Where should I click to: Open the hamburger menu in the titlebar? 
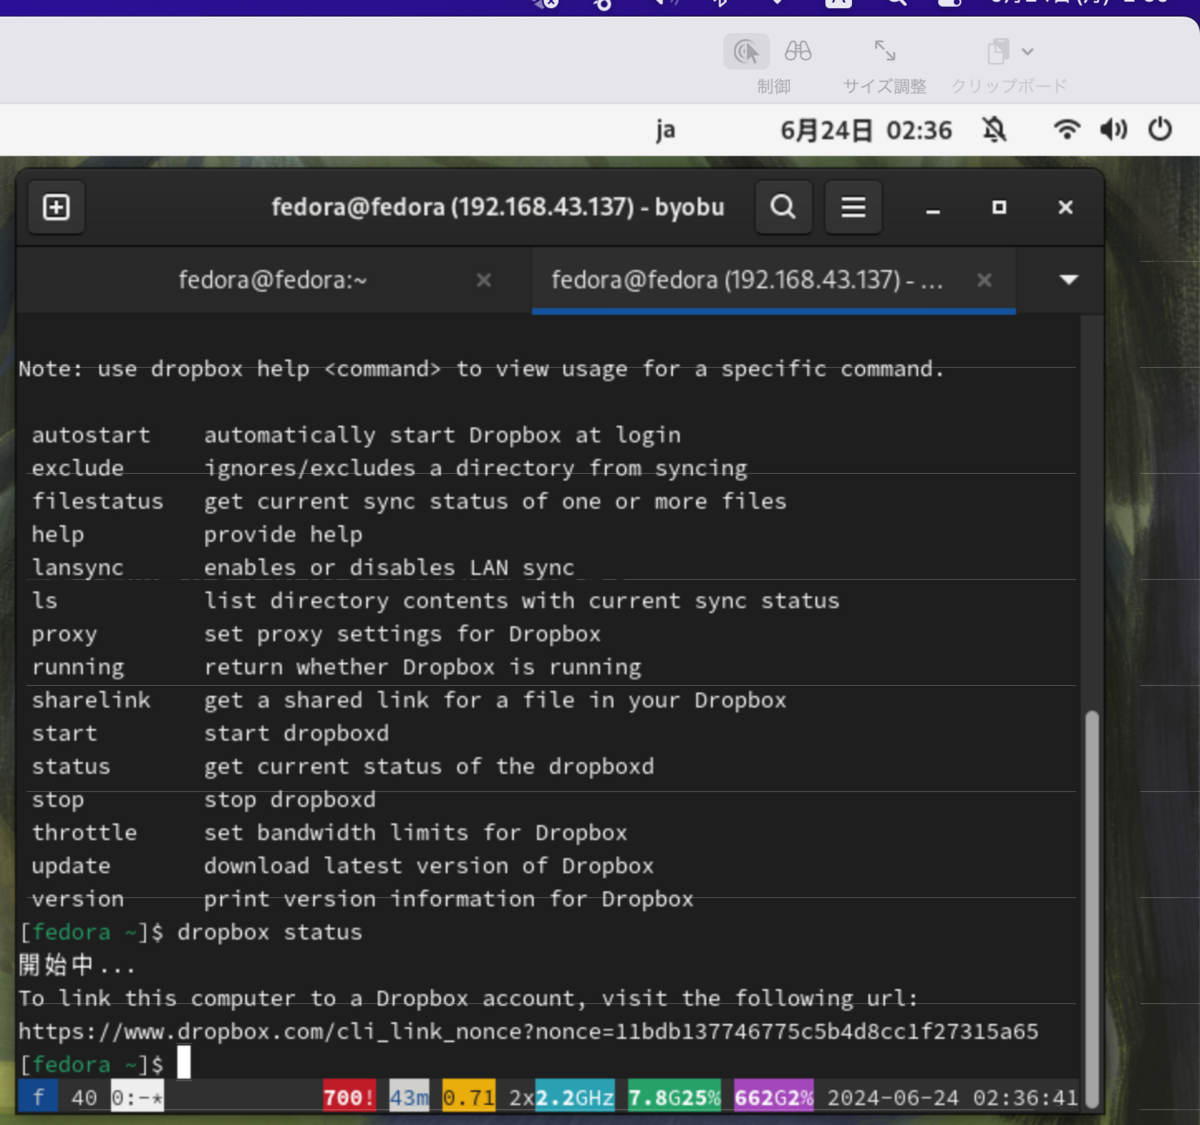click(x=853, y=207)
